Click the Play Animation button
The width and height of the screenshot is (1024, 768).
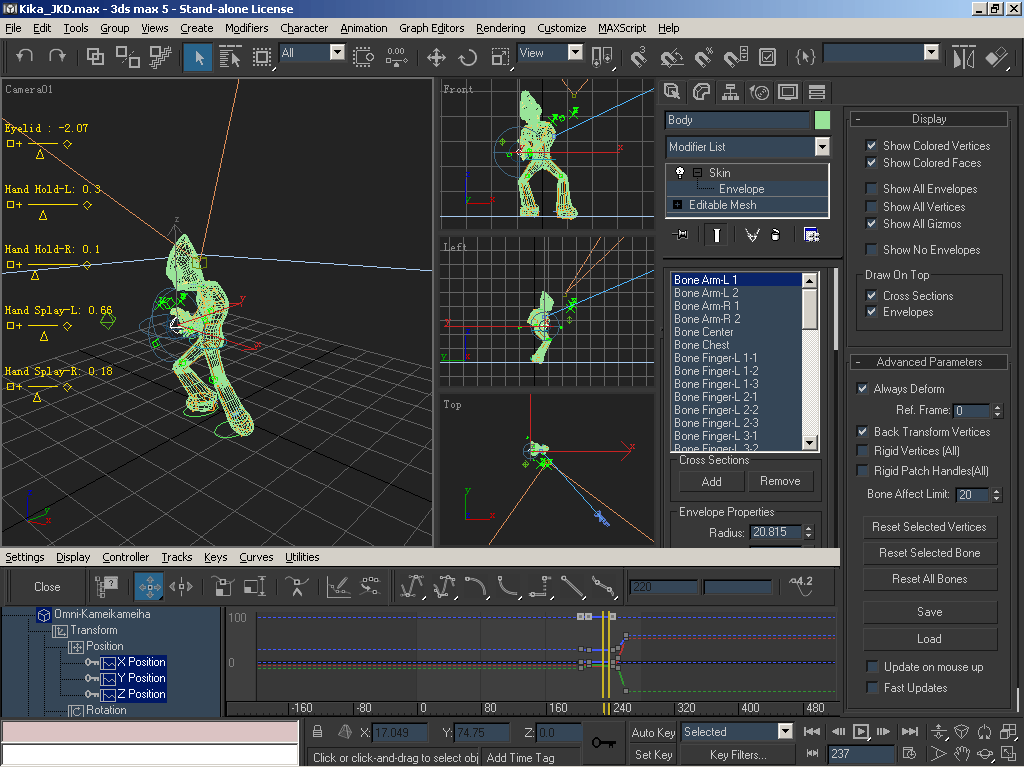pos(861,732)
